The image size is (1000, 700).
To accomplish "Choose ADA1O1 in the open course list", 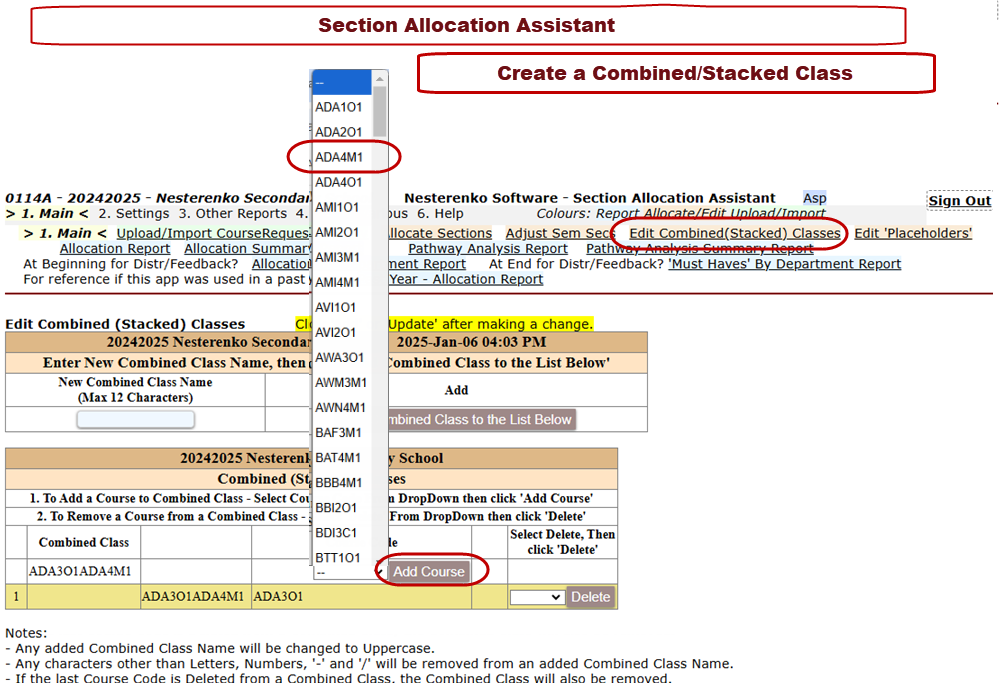I will coord(339,107).
